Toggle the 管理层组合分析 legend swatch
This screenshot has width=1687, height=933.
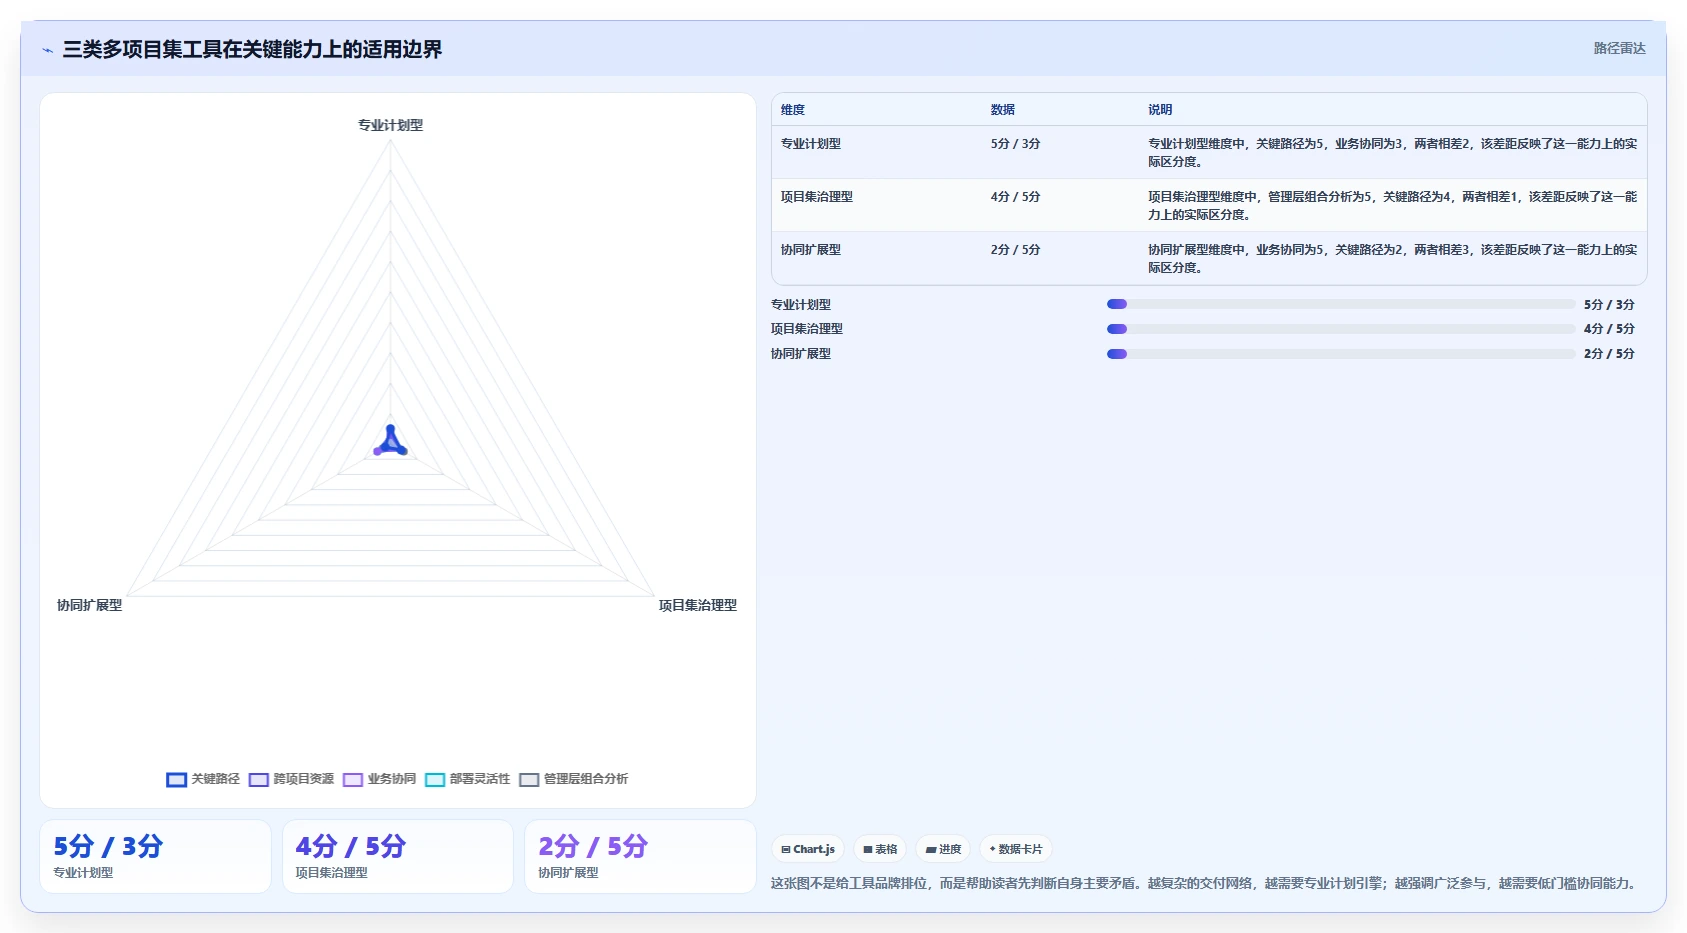pos(529,780)
